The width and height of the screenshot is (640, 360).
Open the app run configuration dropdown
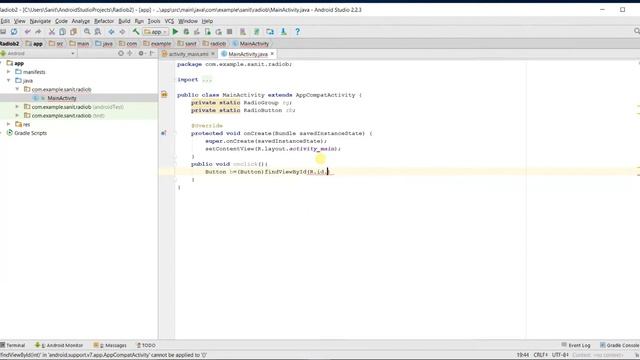pos(155,31)
